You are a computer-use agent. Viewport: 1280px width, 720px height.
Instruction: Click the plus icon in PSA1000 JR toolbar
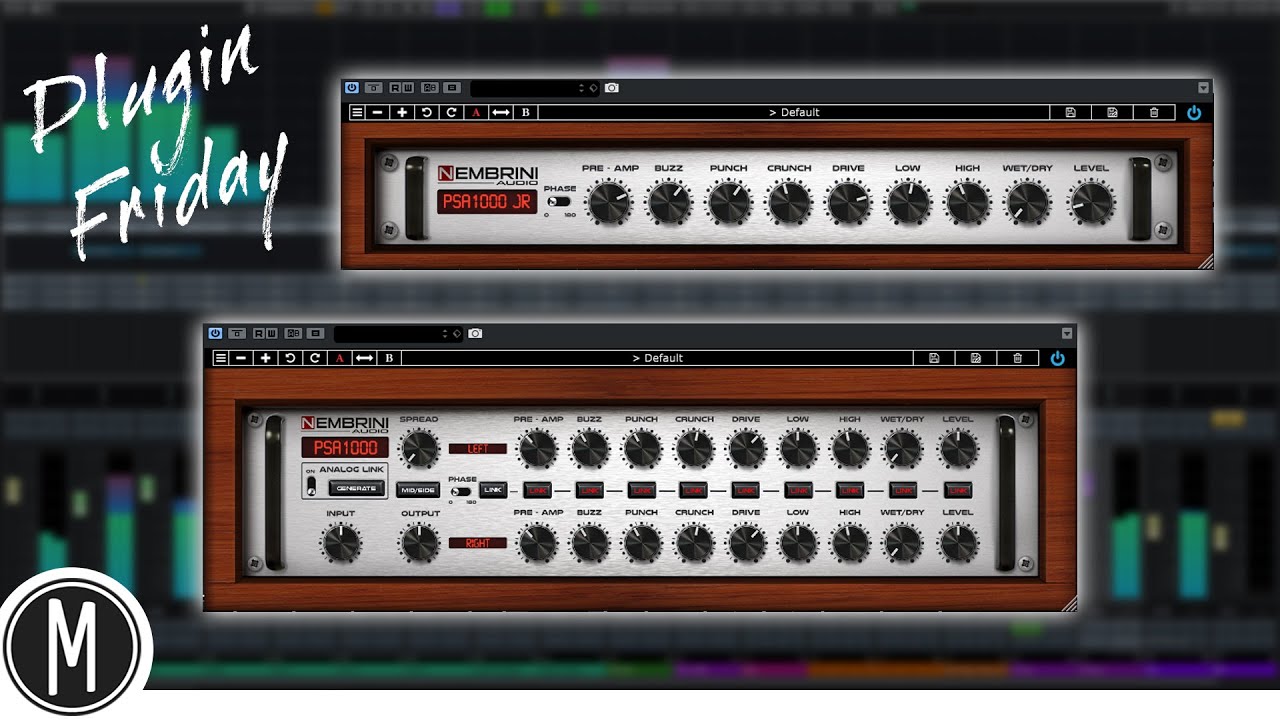pyautogui.click(x=402, y=112)
